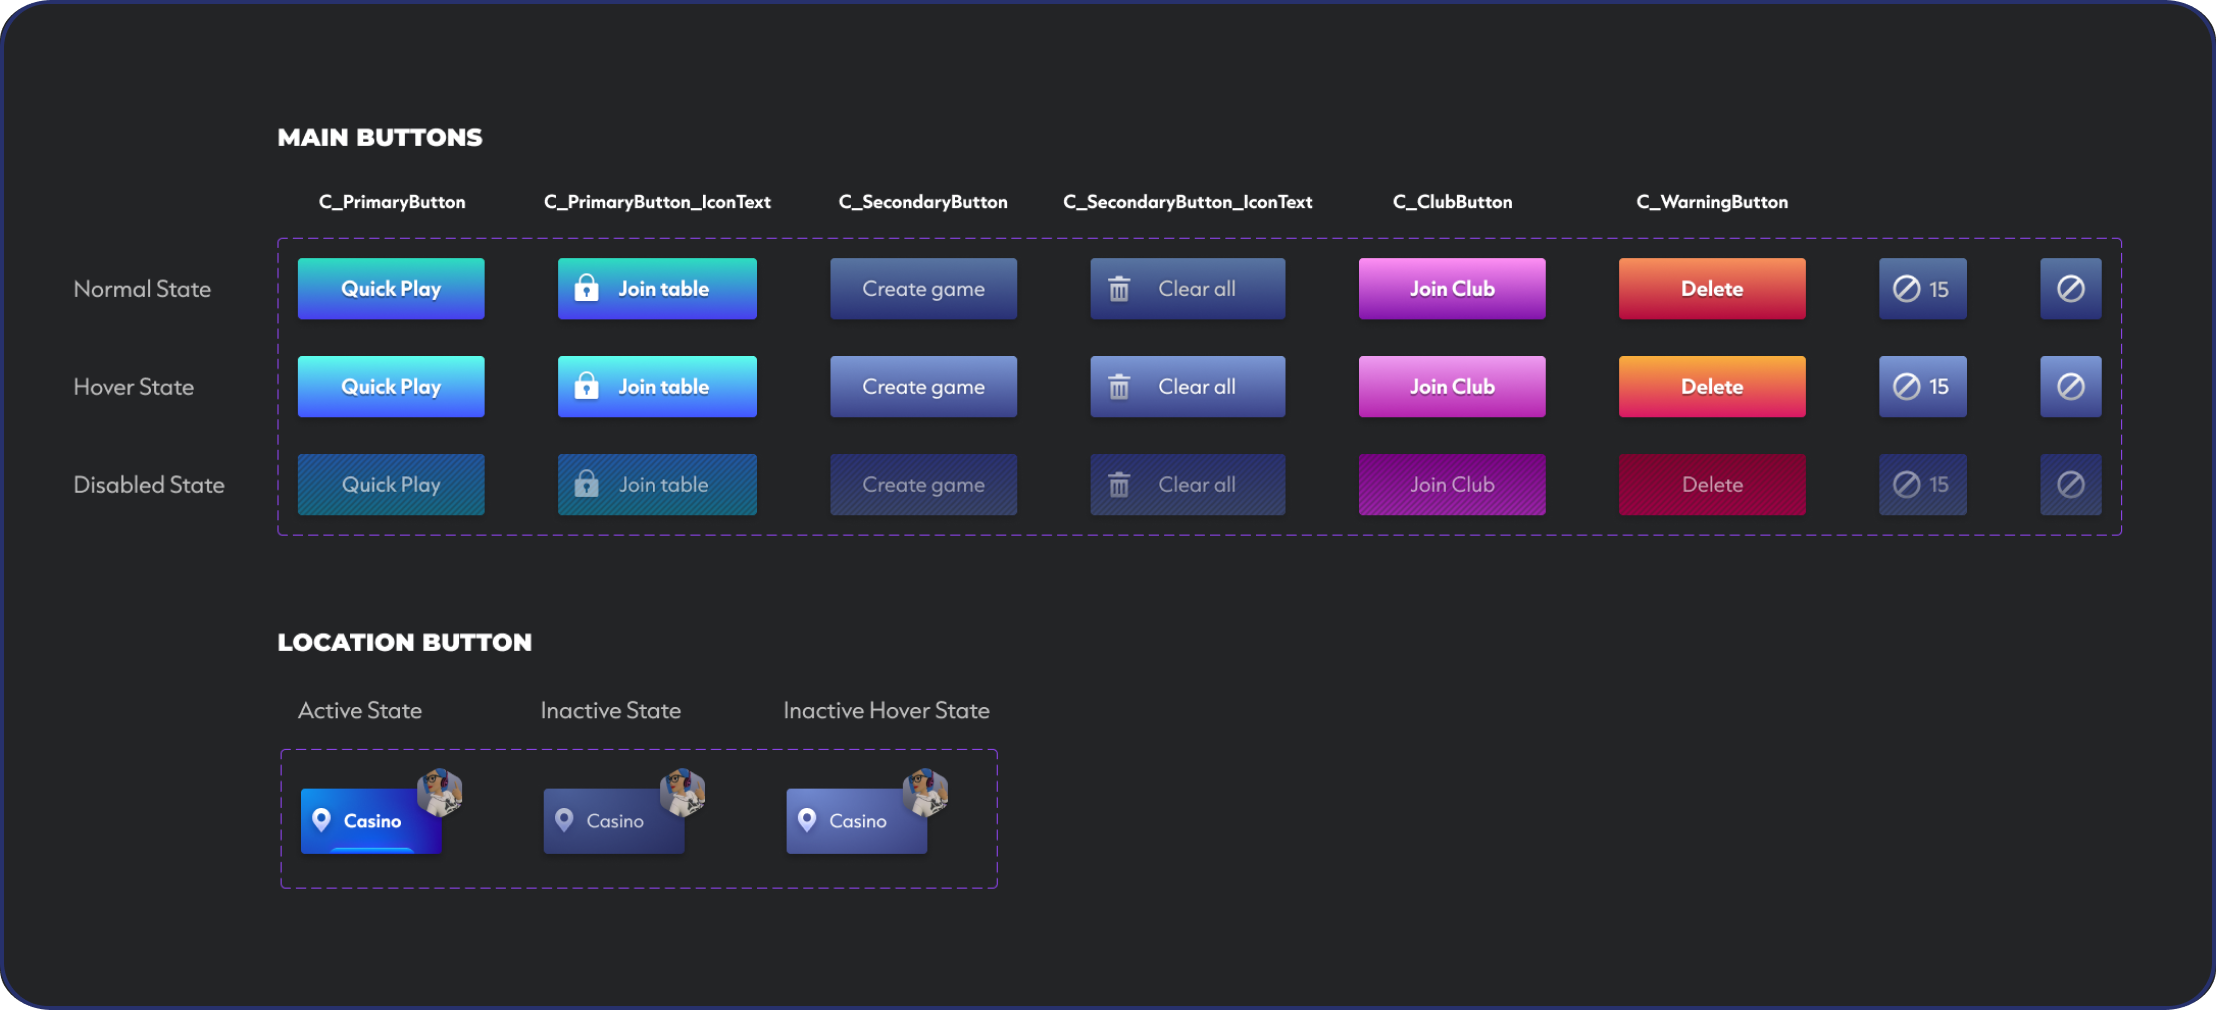The width and height of the screenshot is (2216, 1010).
Task: Click the inactive state Casino location button
Action: [614, 821]
